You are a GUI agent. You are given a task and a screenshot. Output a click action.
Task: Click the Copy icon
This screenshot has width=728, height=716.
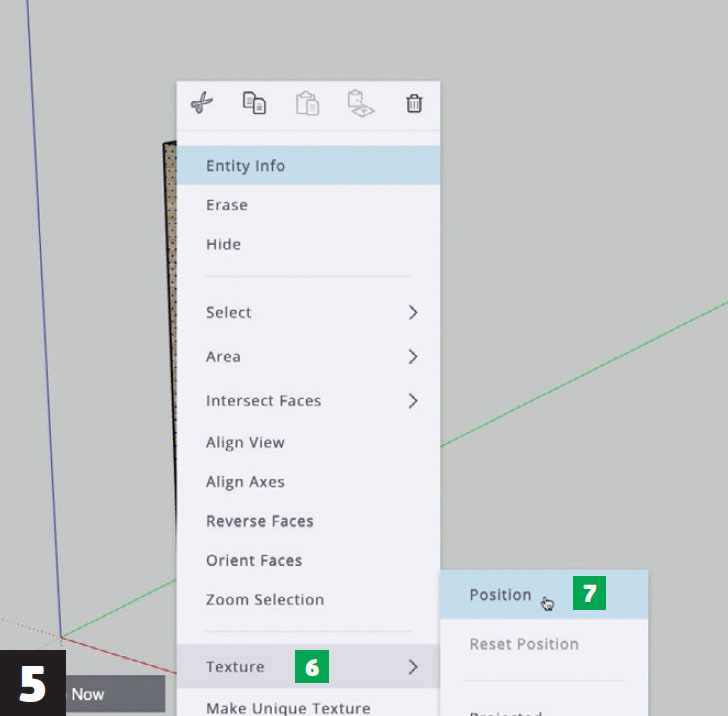pyautogui.click(x=254, y=103)
